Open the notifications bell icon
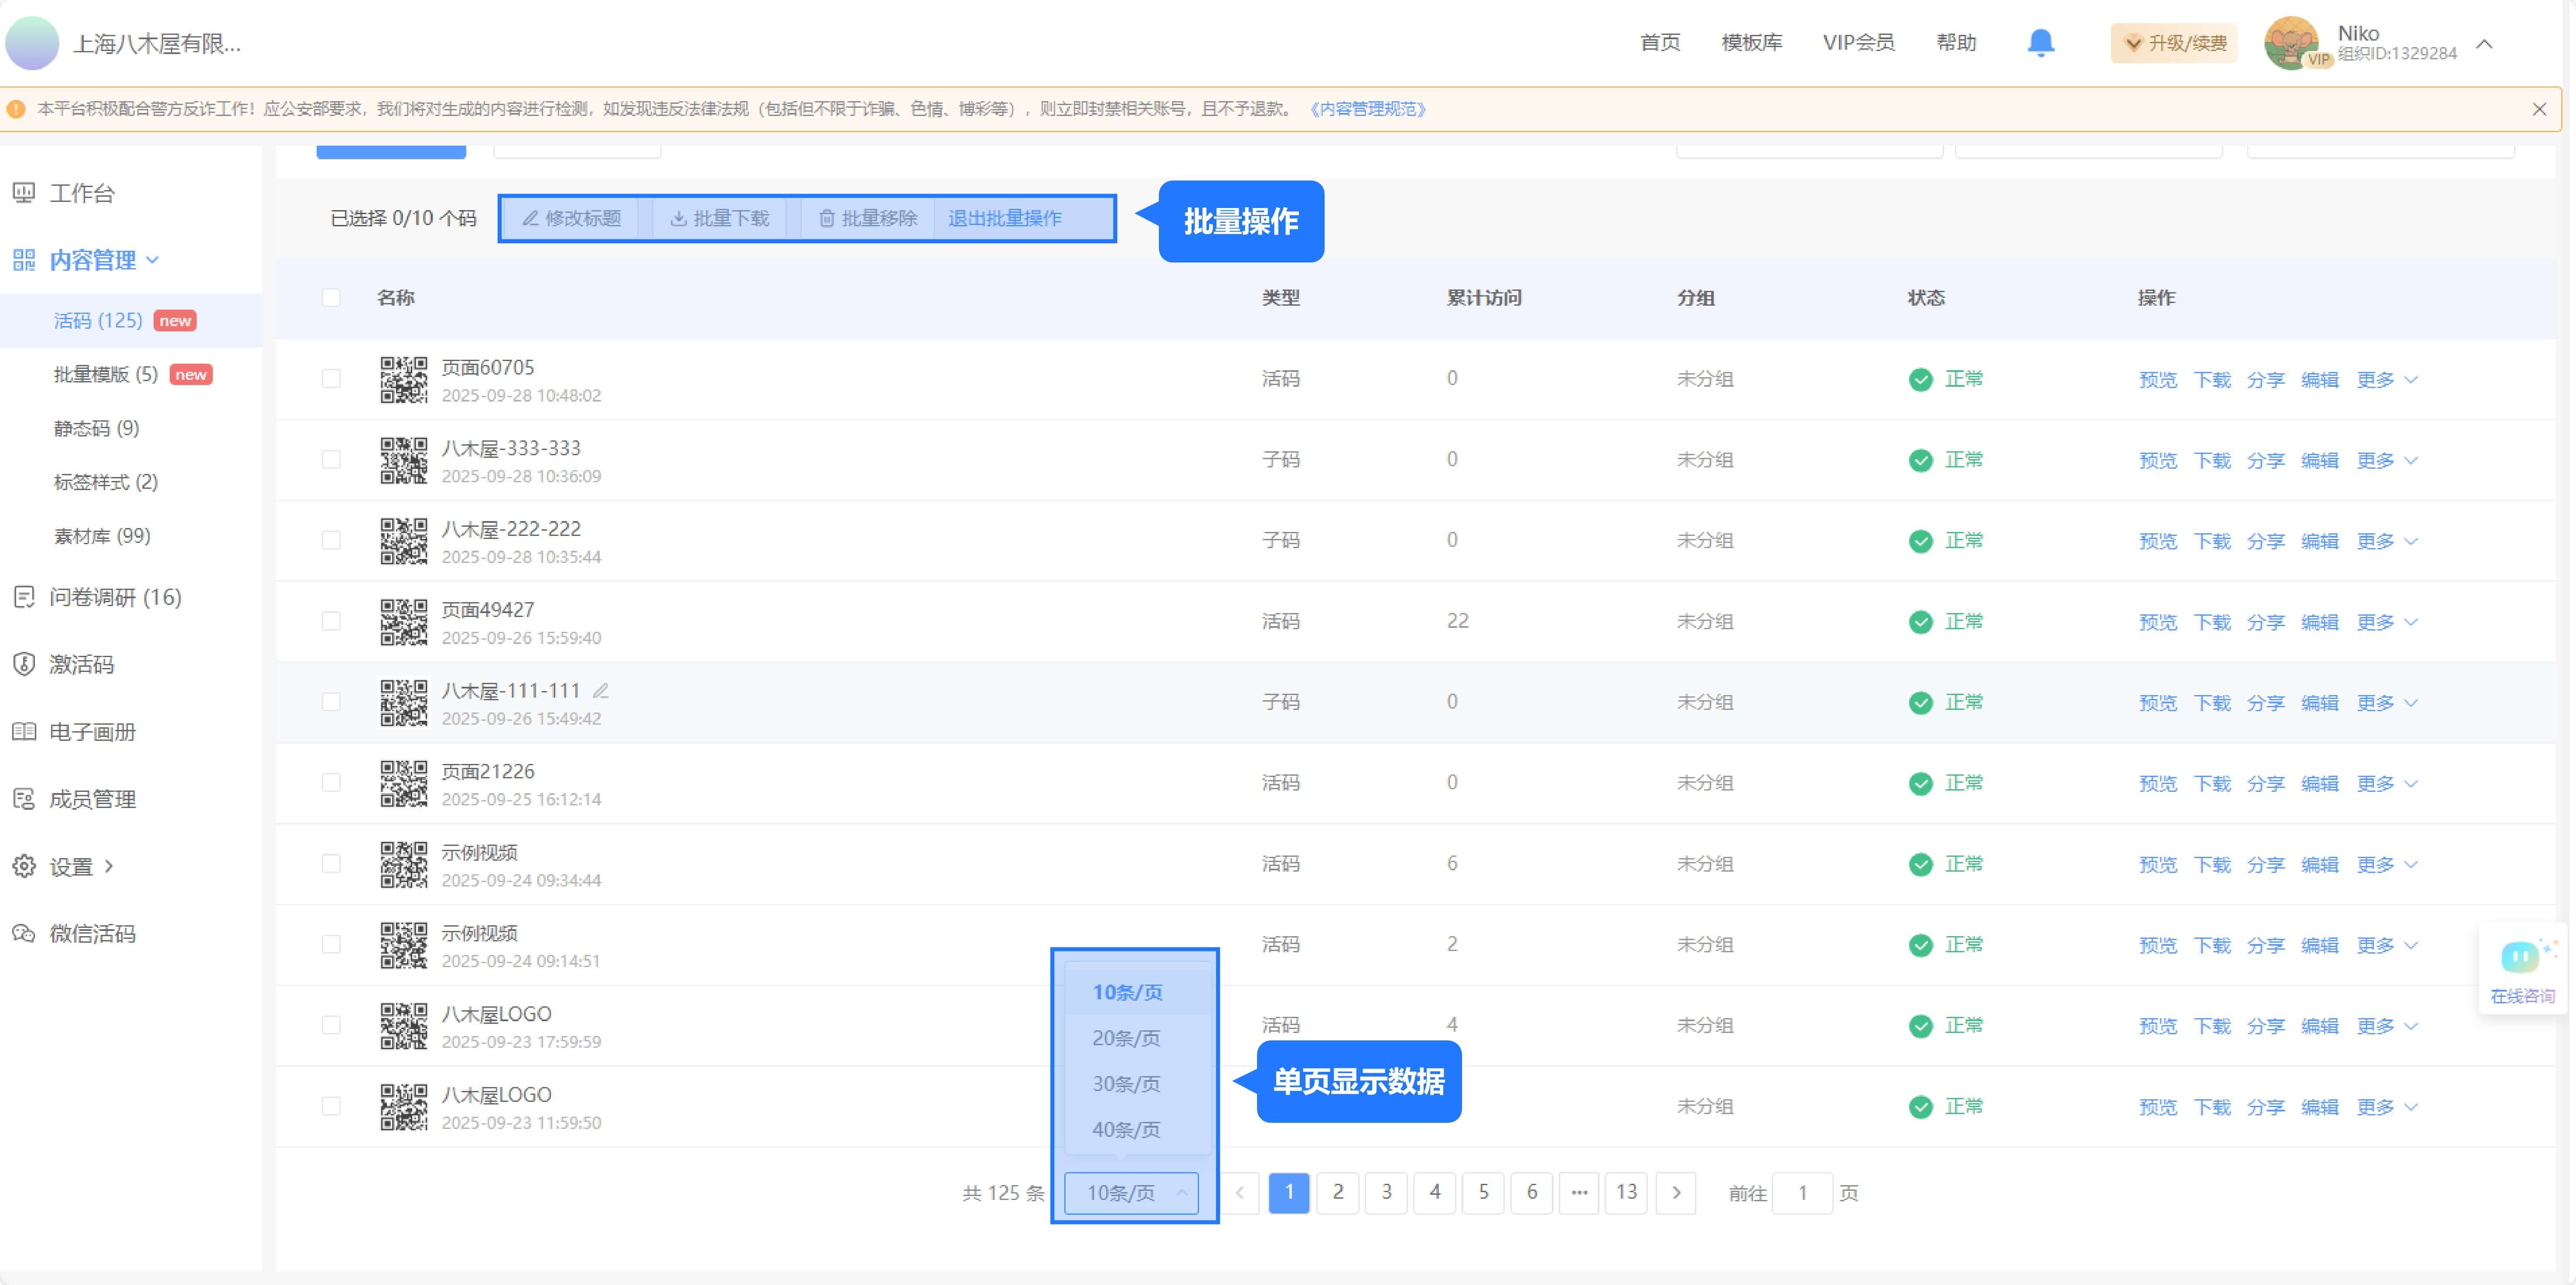Image resolution: width=2576 pixels, height=1285 pixels. (x=2041, y=42)
